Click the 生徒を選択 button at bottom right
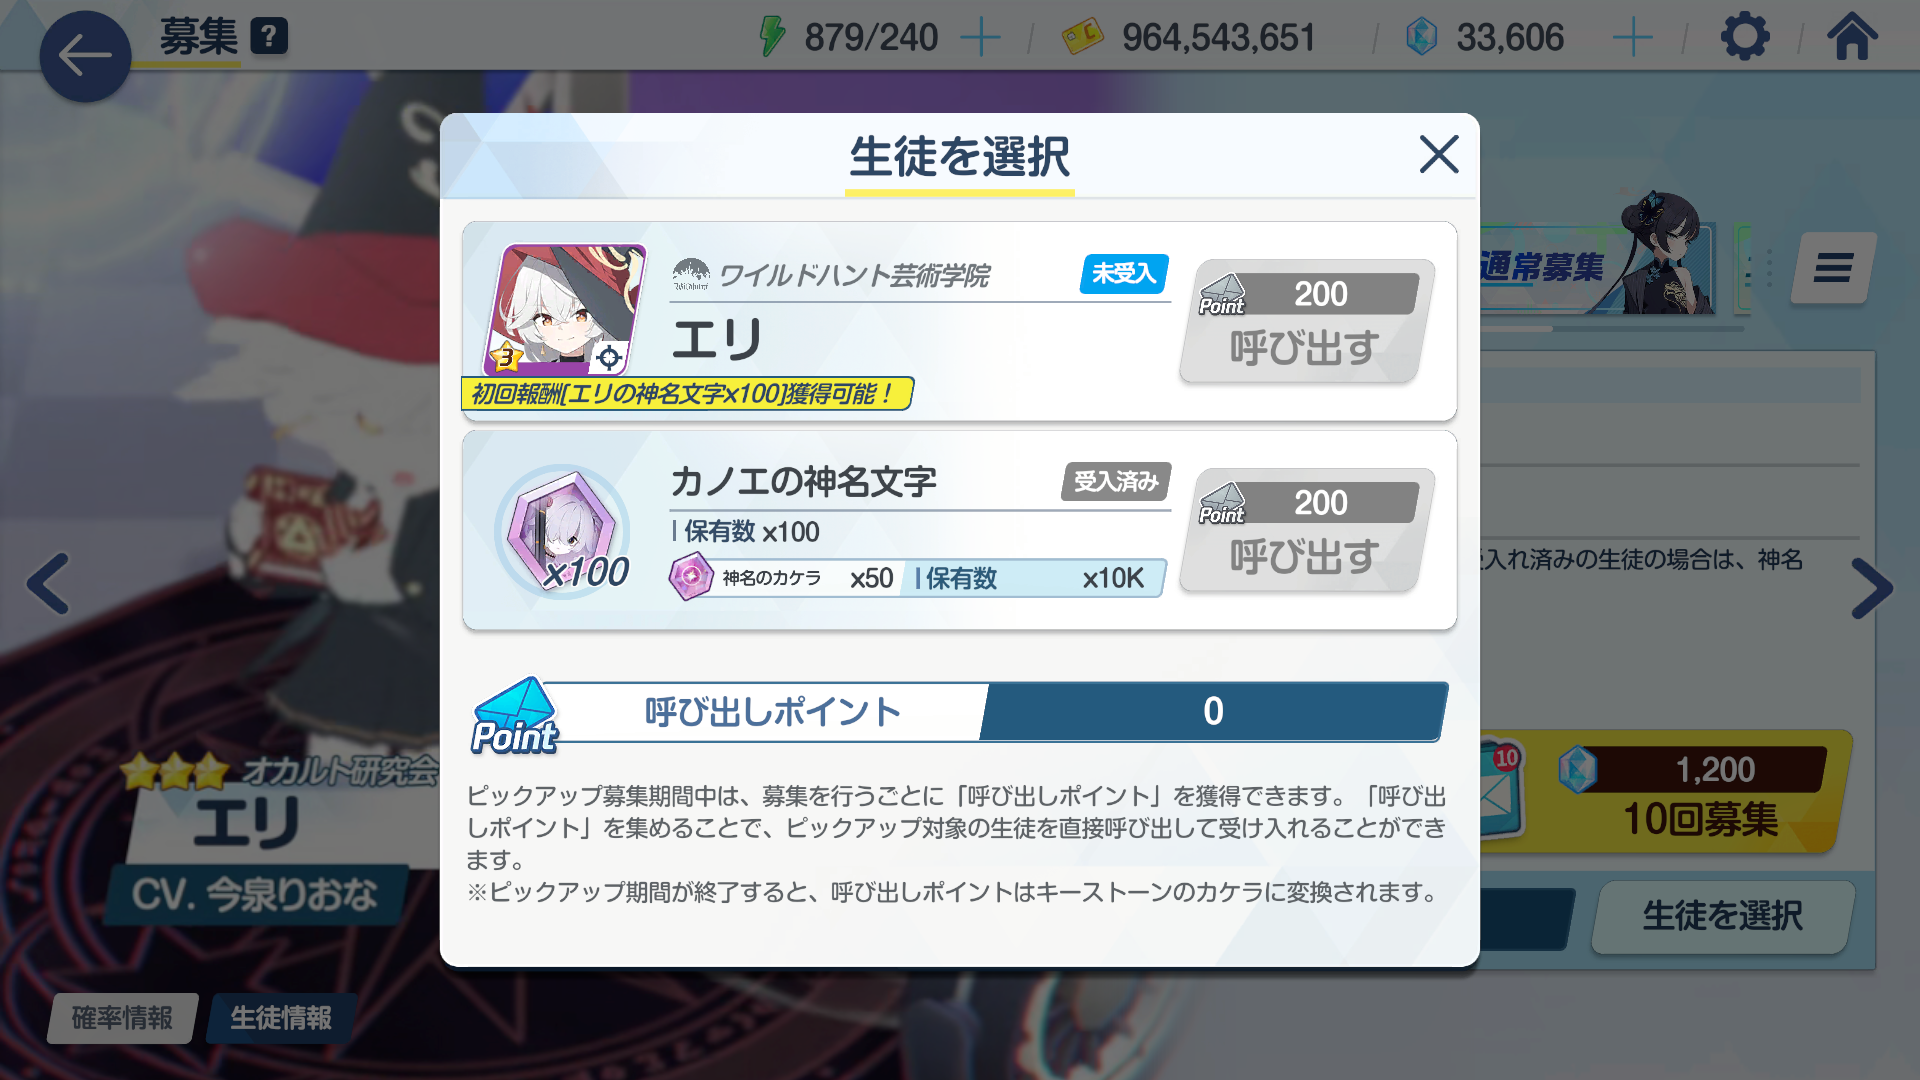This screenshot has width=1920, height=1080. click(1723, 916)
